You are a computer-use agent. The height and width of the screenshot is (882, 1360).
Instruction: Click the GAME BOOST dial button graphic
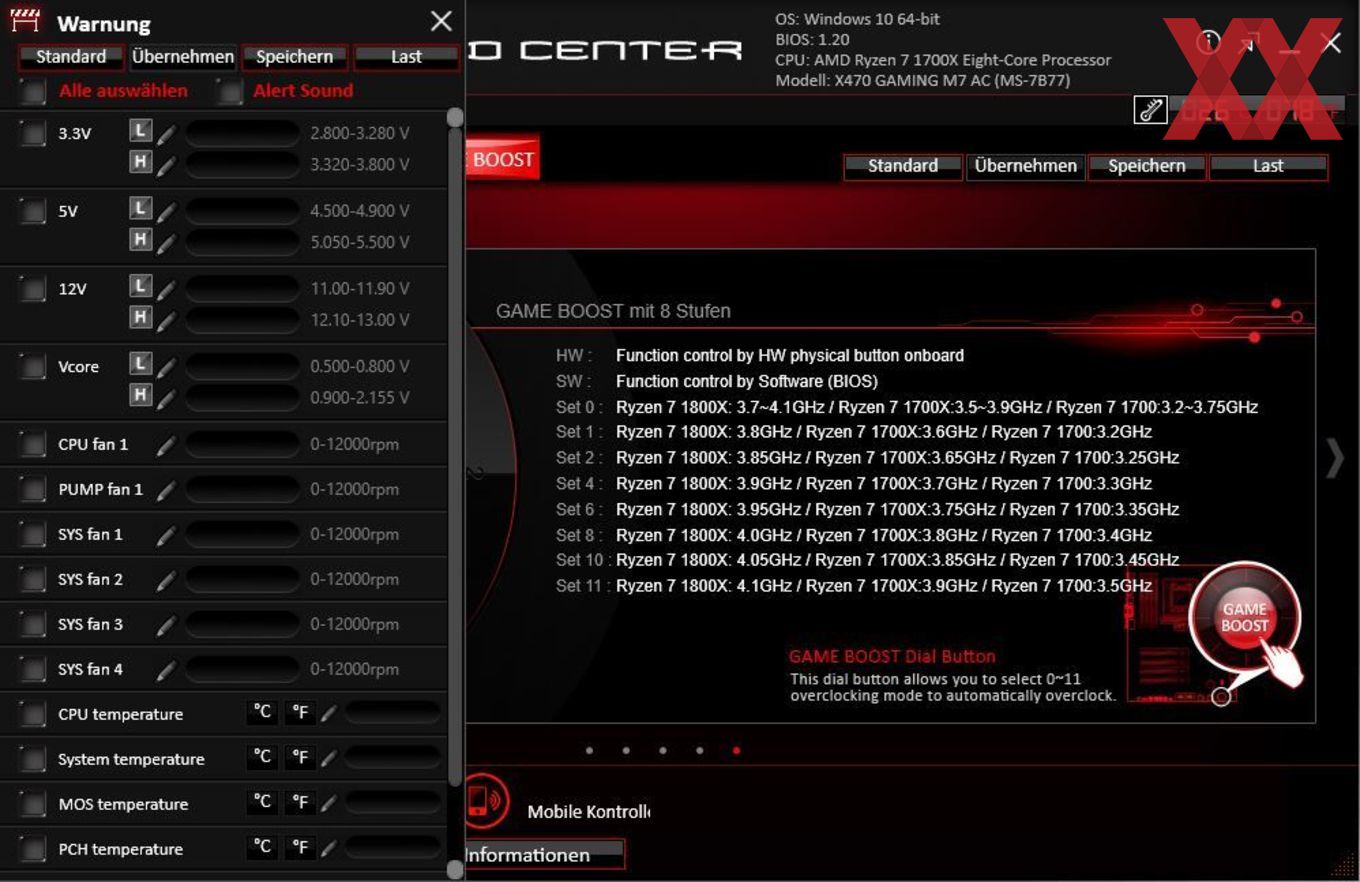click(x=1245, y=617)
